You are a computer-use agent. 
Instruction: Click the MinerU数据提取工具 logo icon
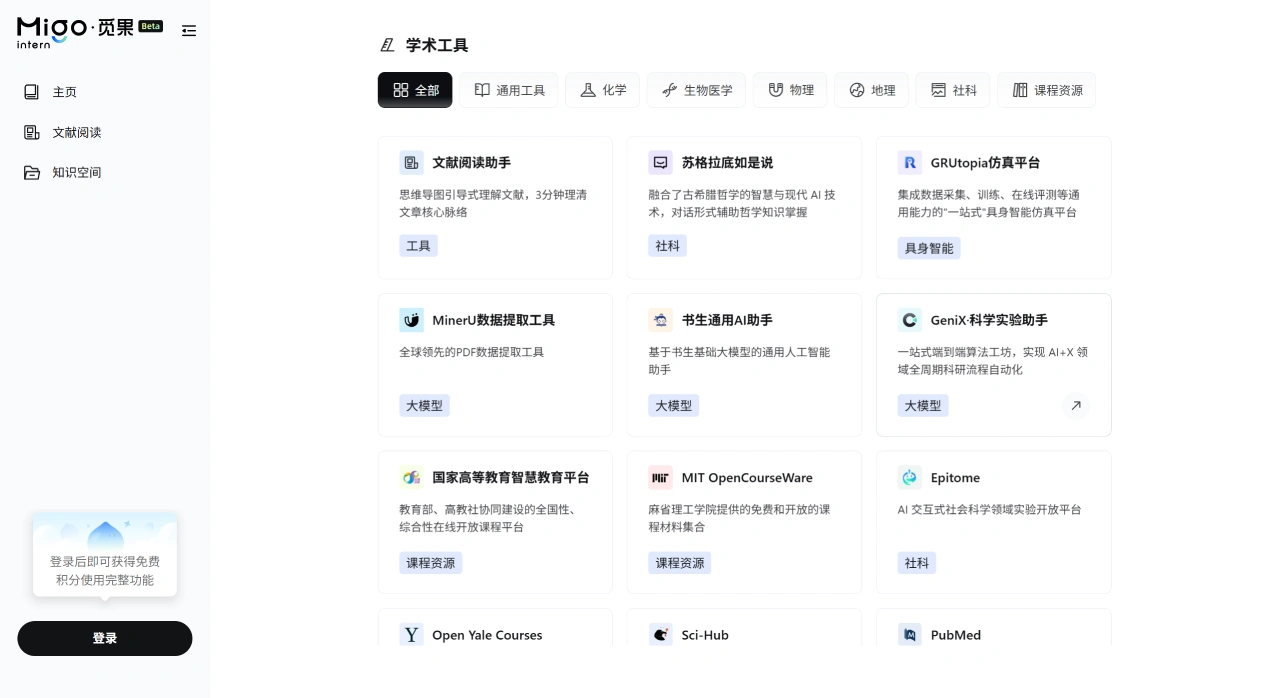pos(411,320)
